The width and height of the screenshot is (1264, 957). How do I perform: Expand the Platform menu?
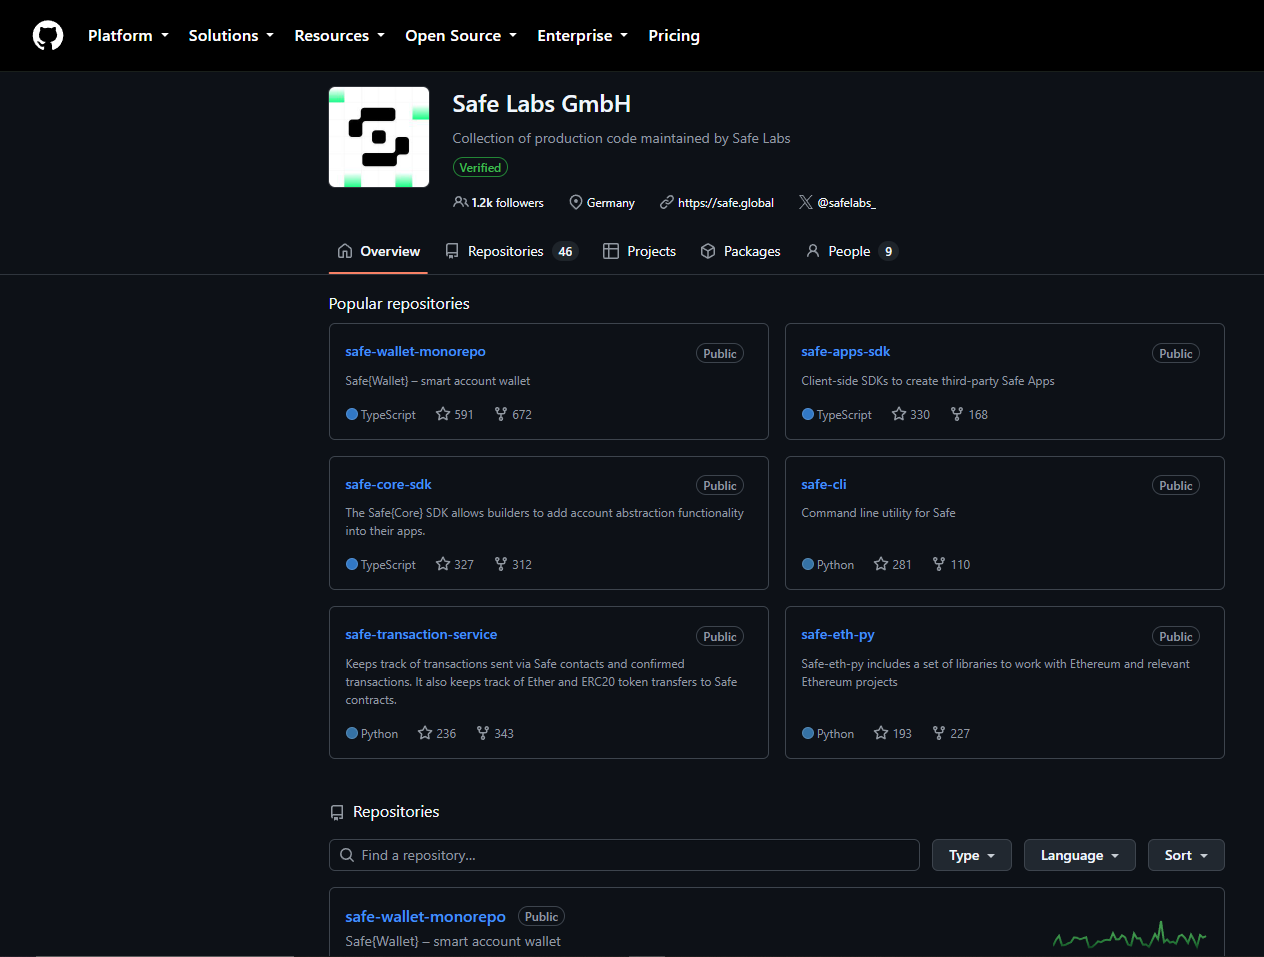tap(128, 36)
